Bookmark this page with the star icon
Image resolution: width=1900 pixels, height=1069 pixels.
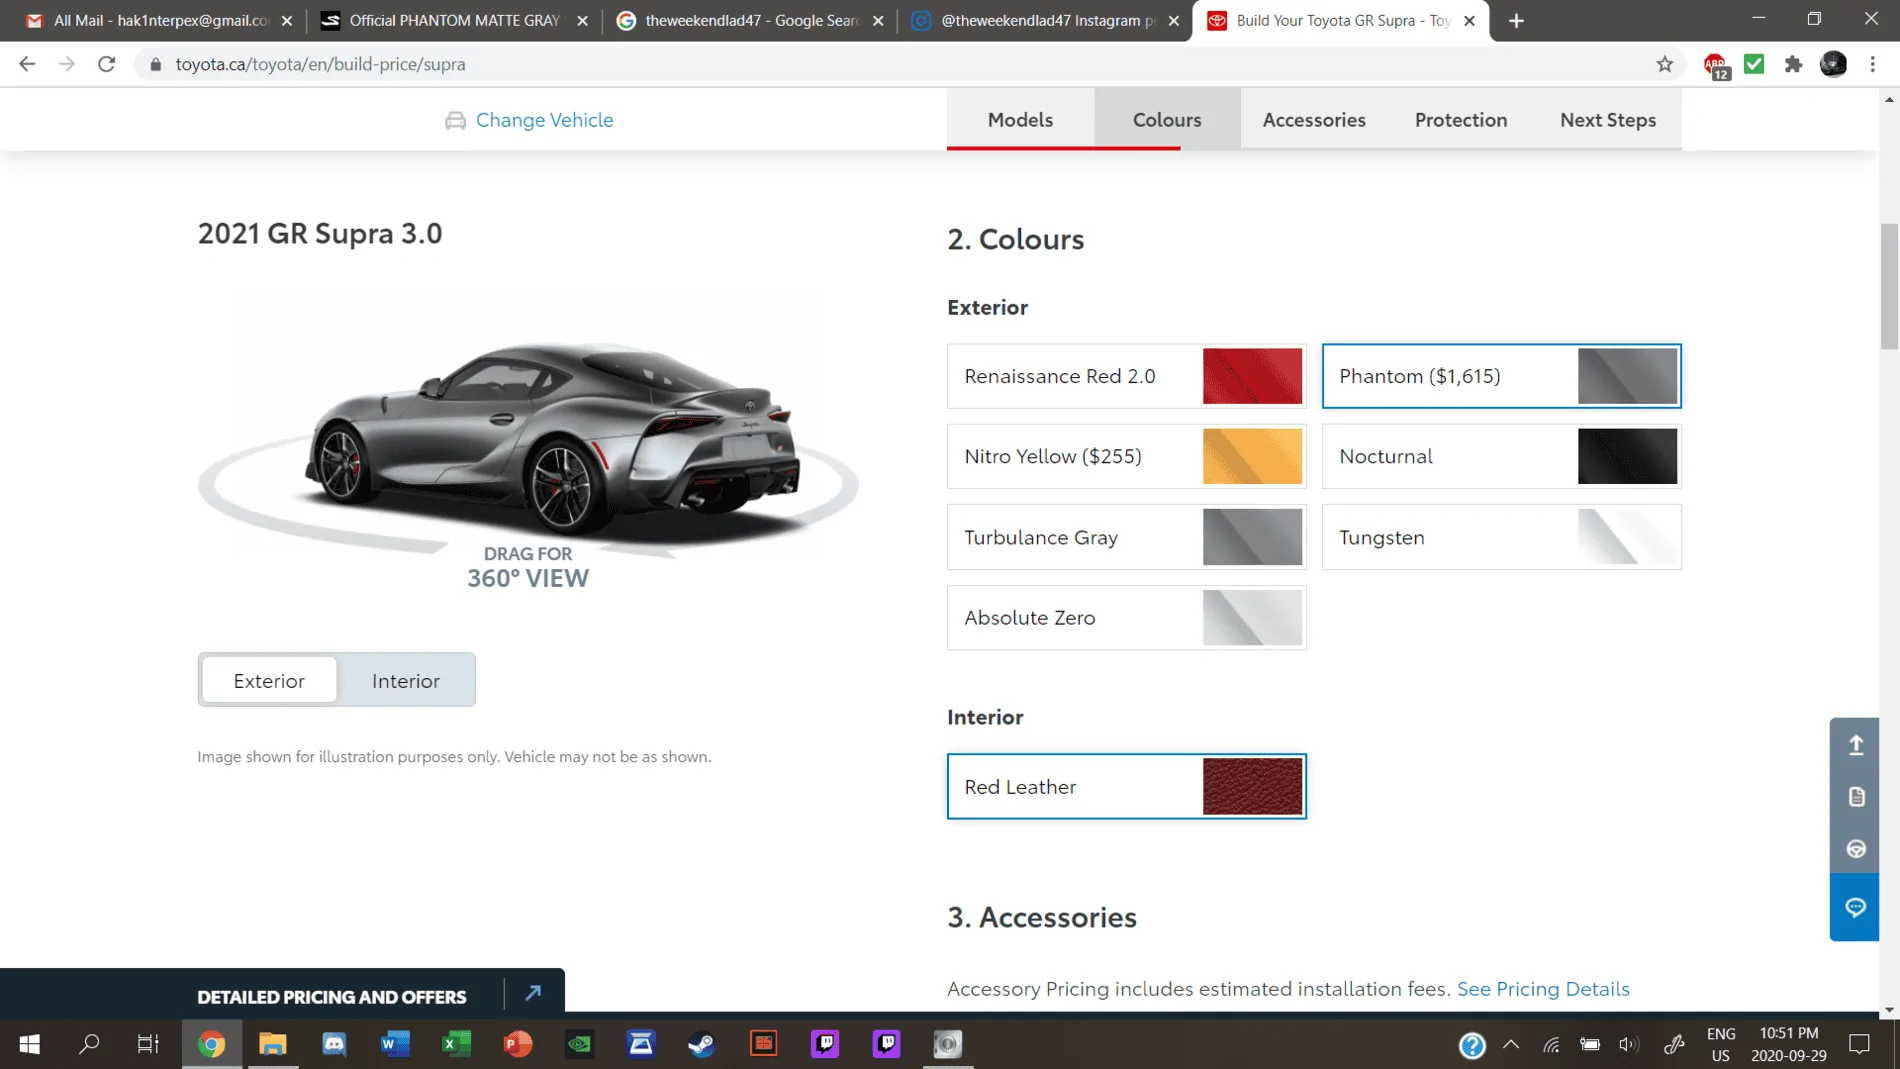tap(1664, 64)
